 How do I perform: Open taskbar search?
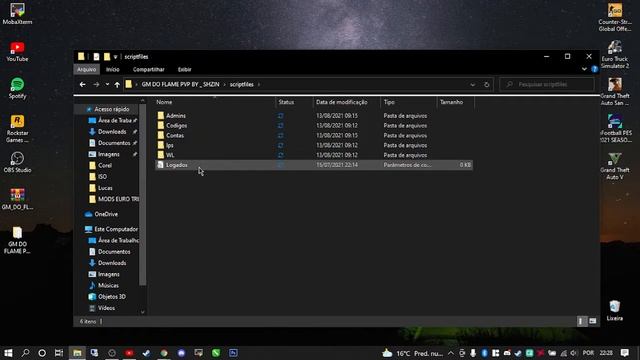pyautogui.click(x=25, y=353)
